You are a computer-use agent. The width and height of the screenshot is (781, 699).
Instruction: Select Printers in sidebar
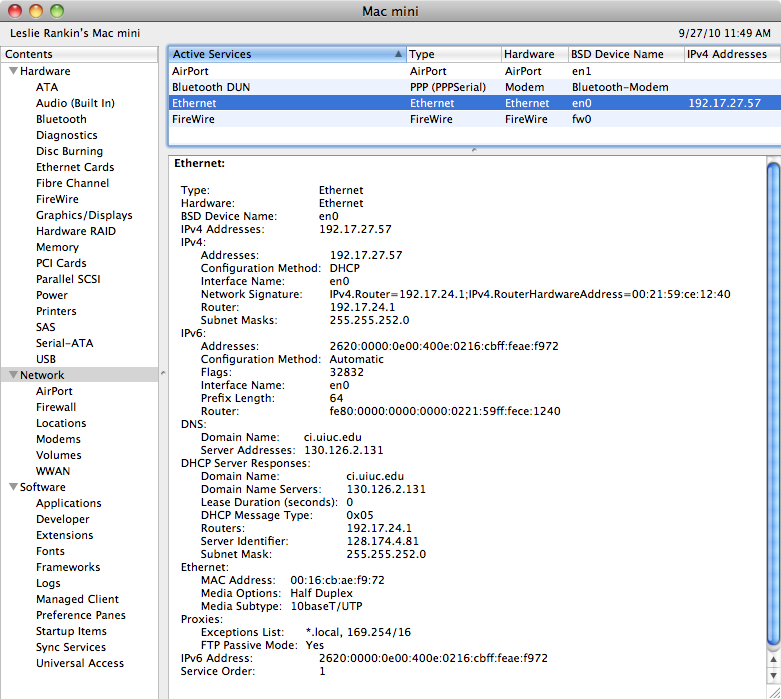pyautogui.click(x=56, y=311)
